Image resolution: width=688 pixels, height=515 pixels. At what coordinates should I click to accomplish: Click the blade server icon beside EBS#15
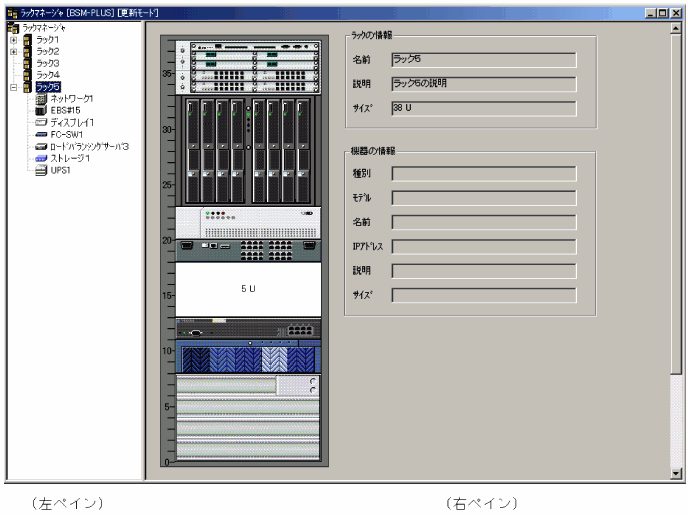coord(40,110)
